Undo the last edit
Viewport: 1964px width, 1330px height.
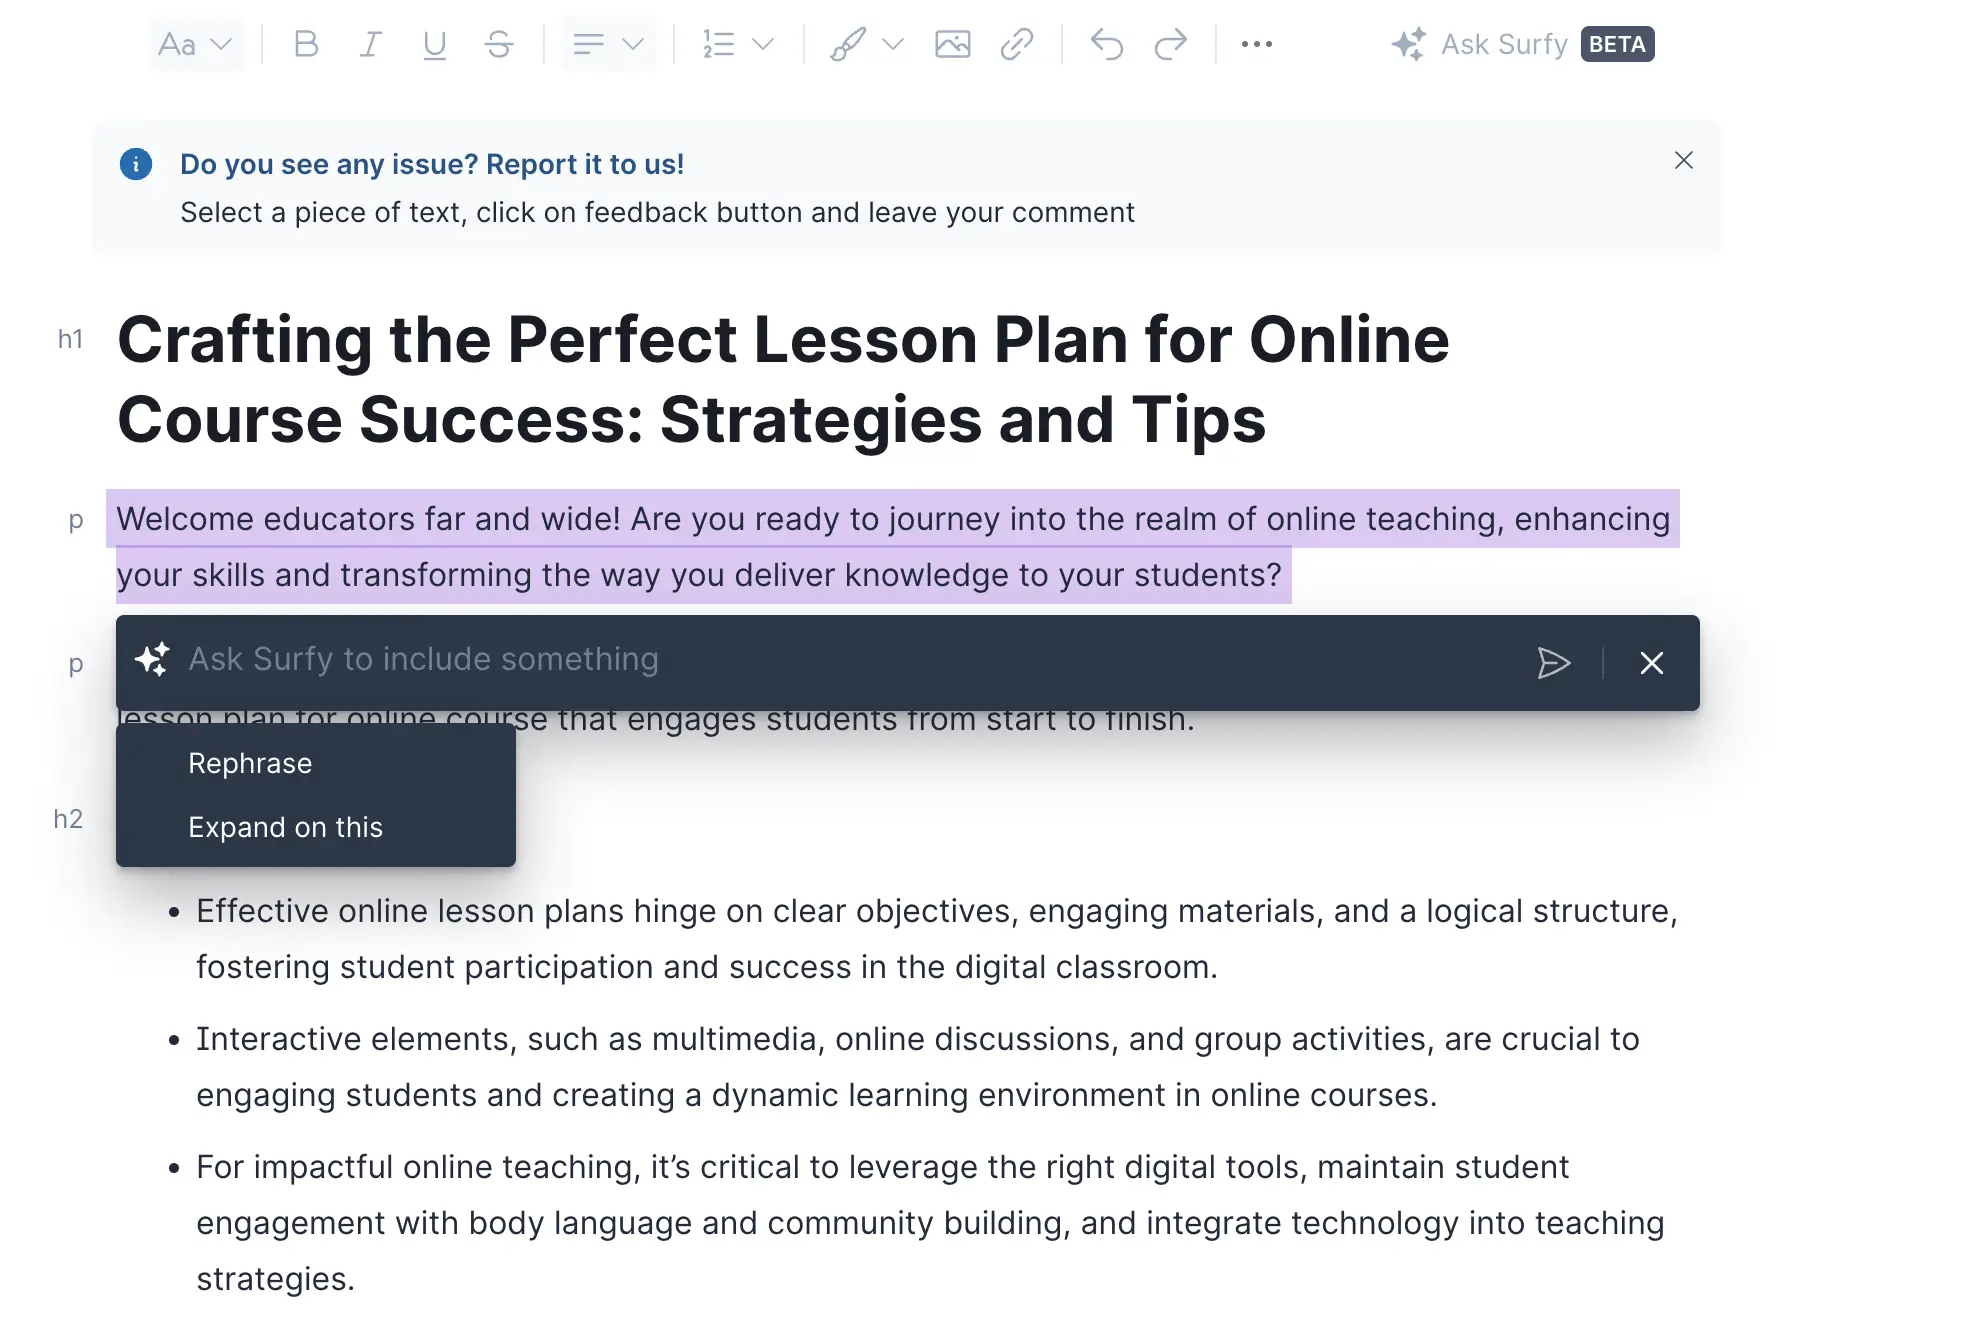pyautogui.click(x=1106, y=44)
